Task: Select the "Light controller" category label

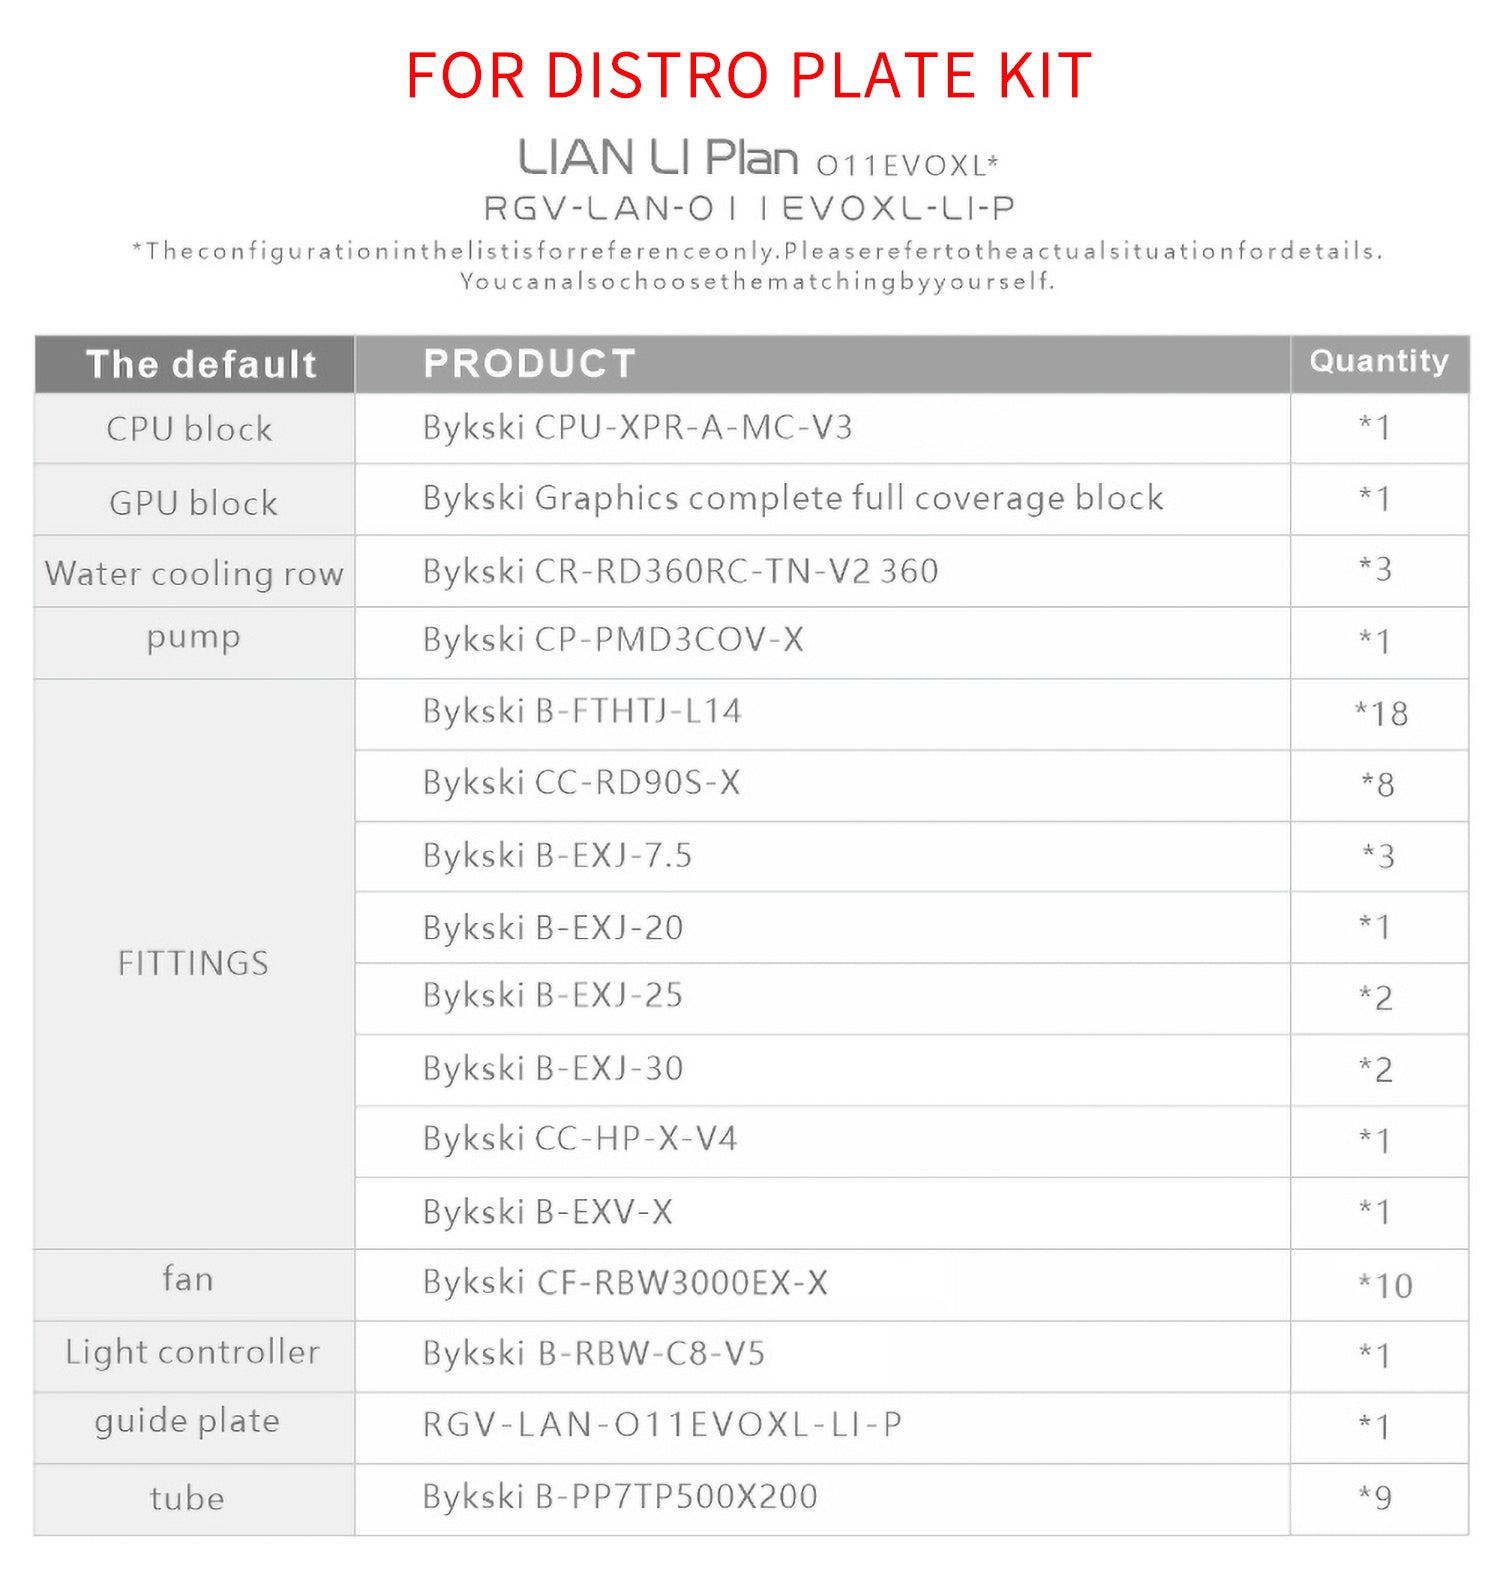Action: coord(192,1352)
